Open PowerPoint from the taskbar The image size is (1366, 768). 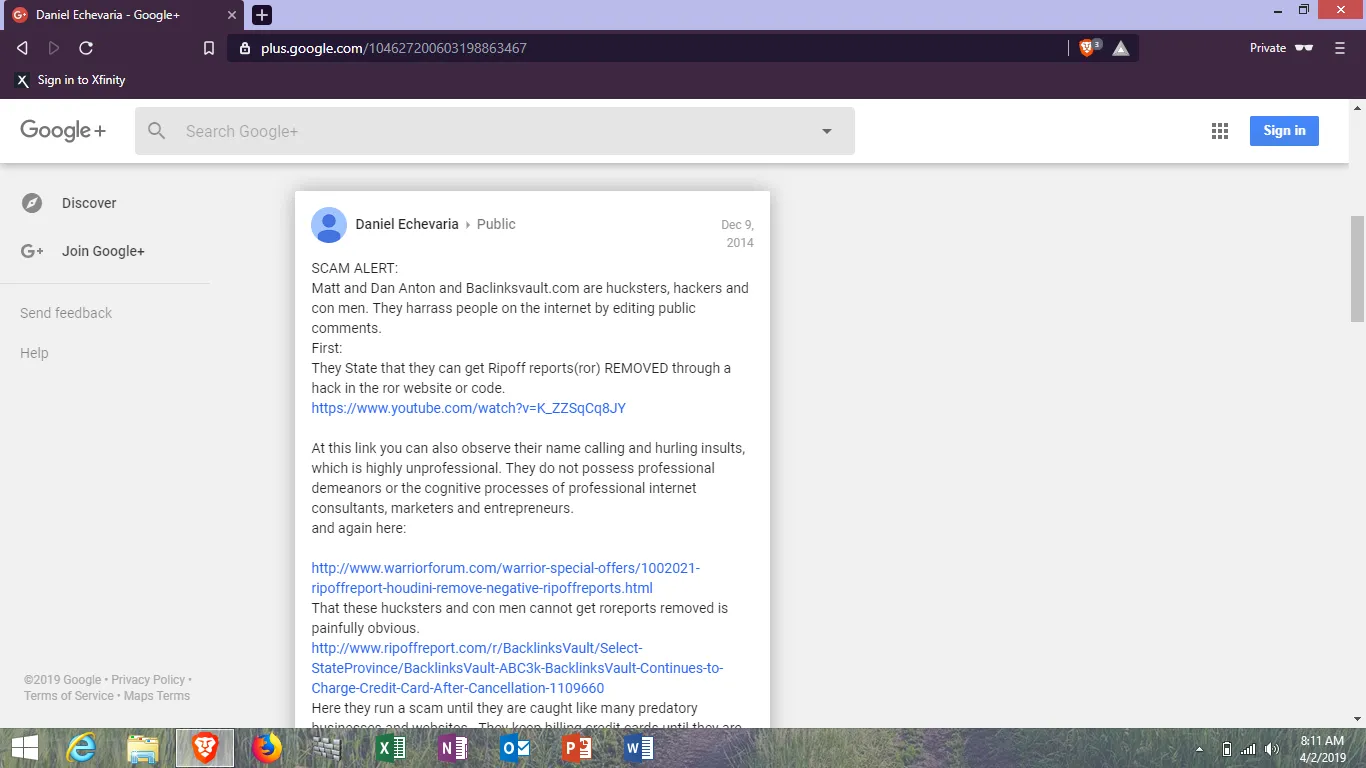577,748
